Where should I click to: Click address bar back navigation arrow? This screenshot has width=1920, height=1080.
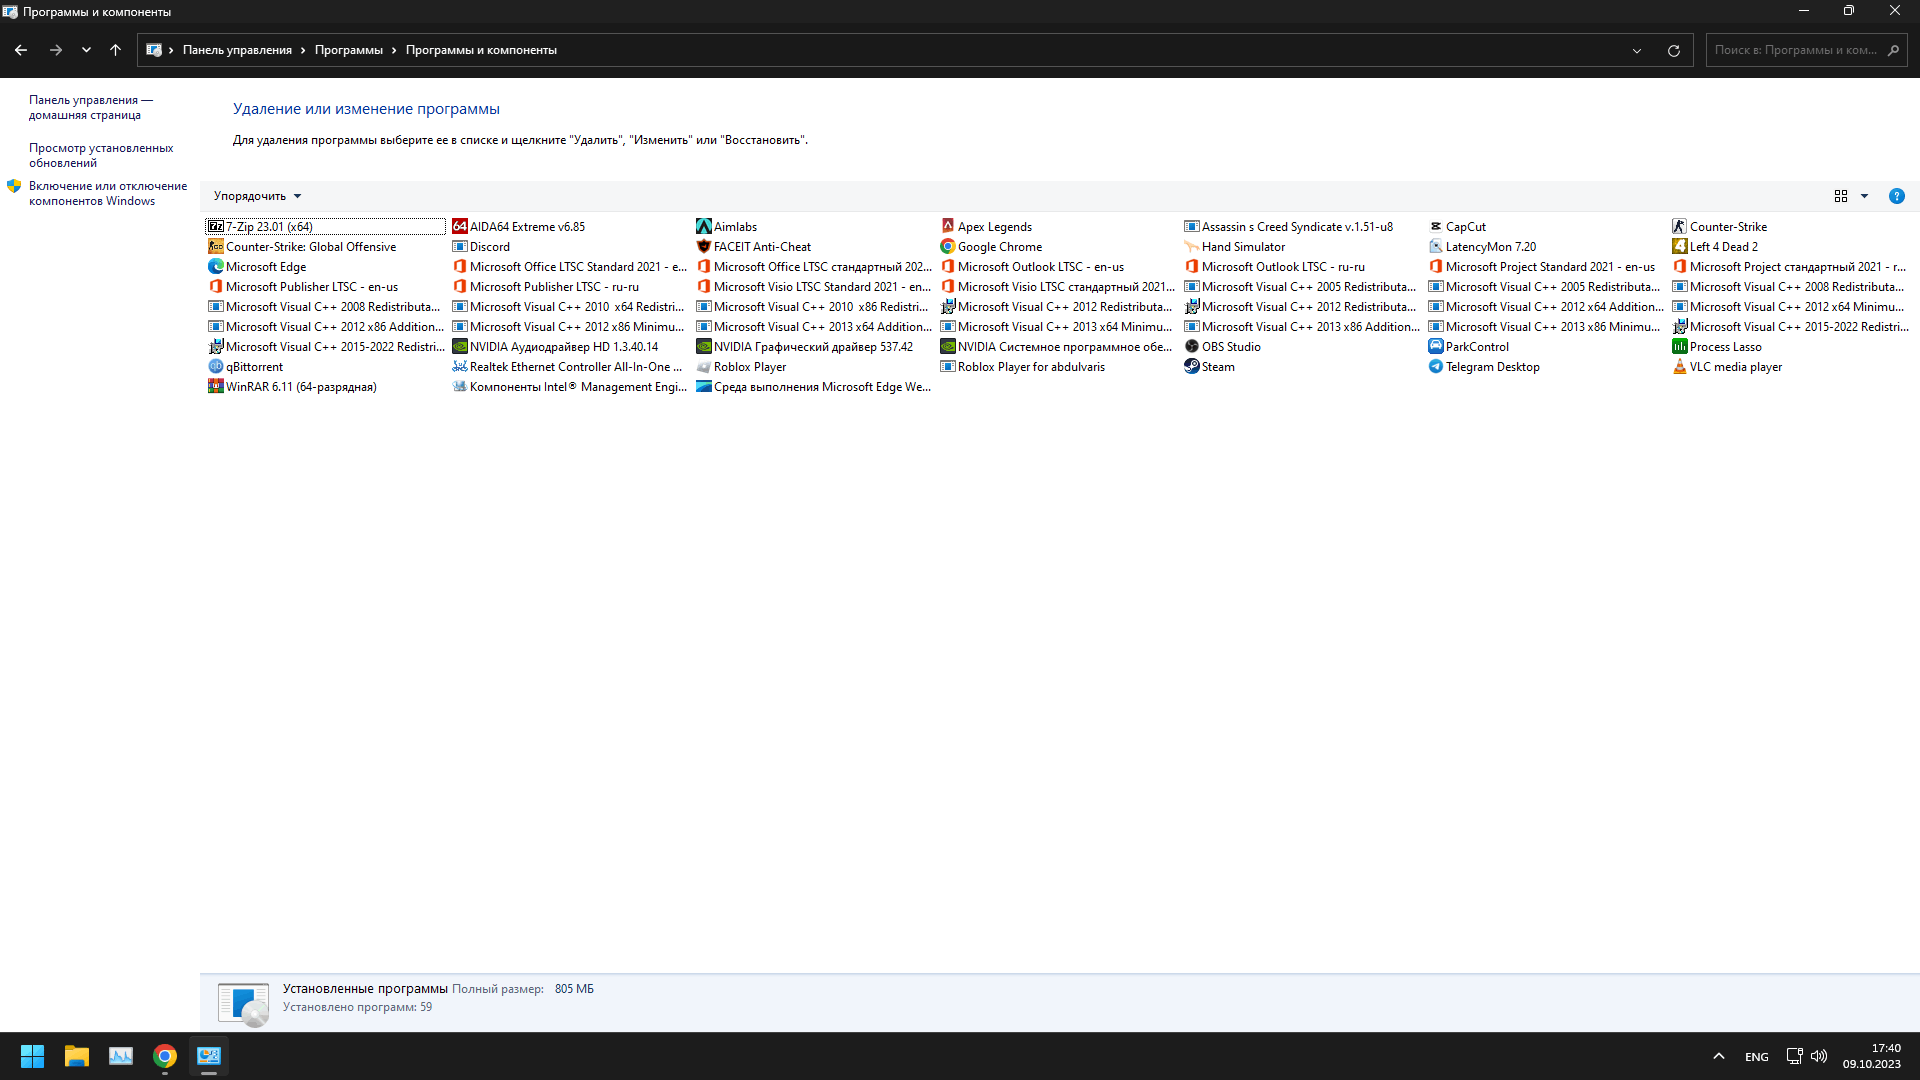[x=22, y=49]
